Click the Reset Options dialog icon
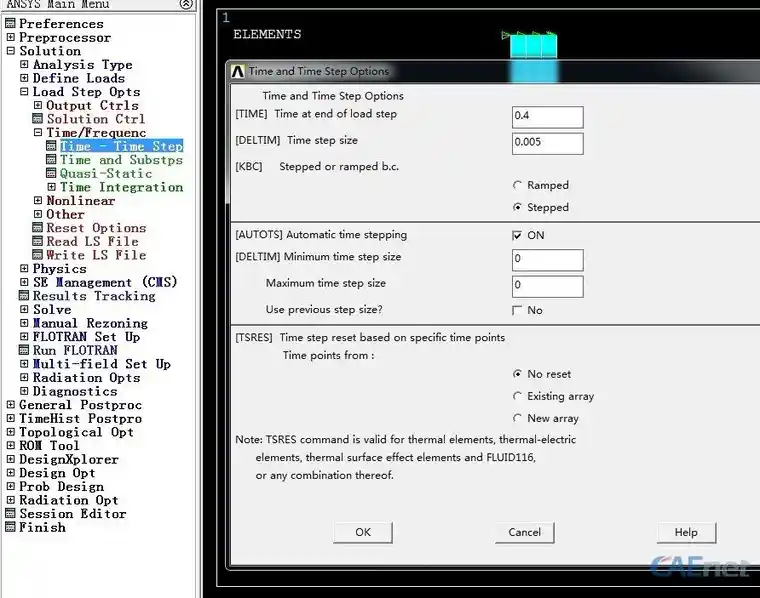 tap(37, 227)
